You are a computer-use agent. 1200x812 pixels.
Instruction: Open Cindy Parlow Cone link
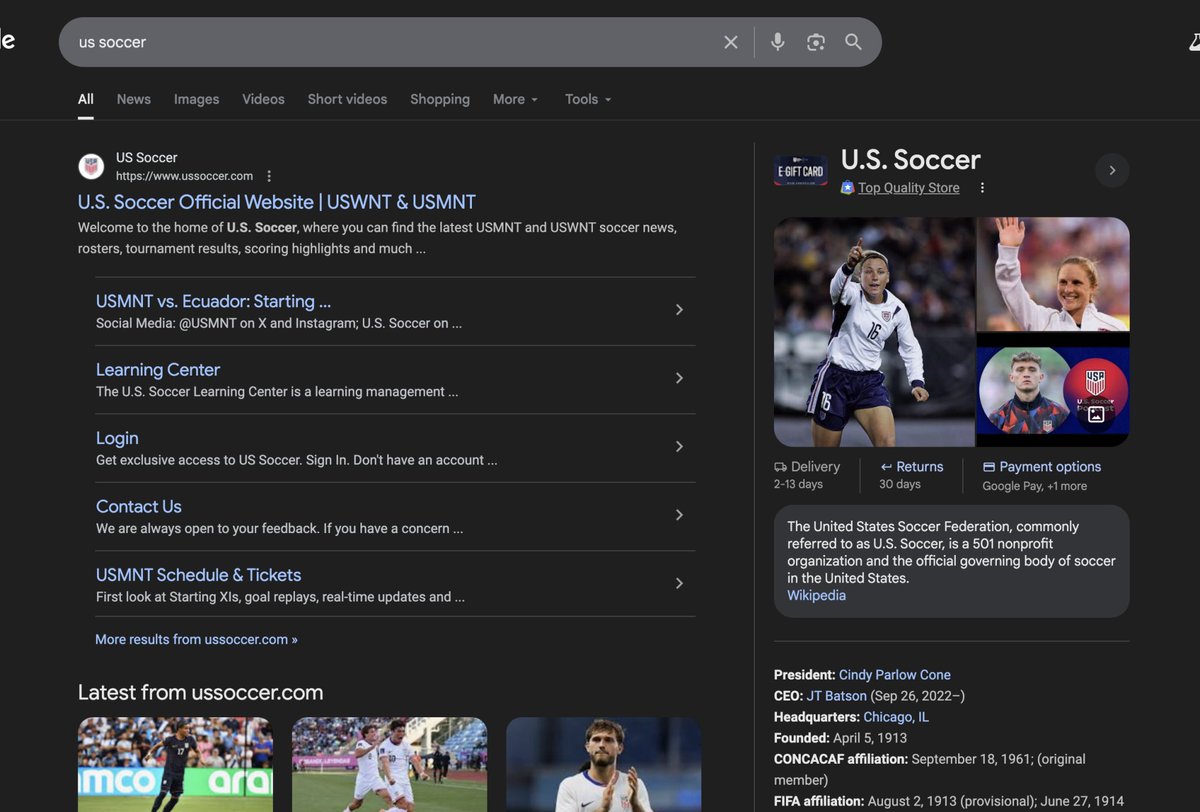pos(895,675)
